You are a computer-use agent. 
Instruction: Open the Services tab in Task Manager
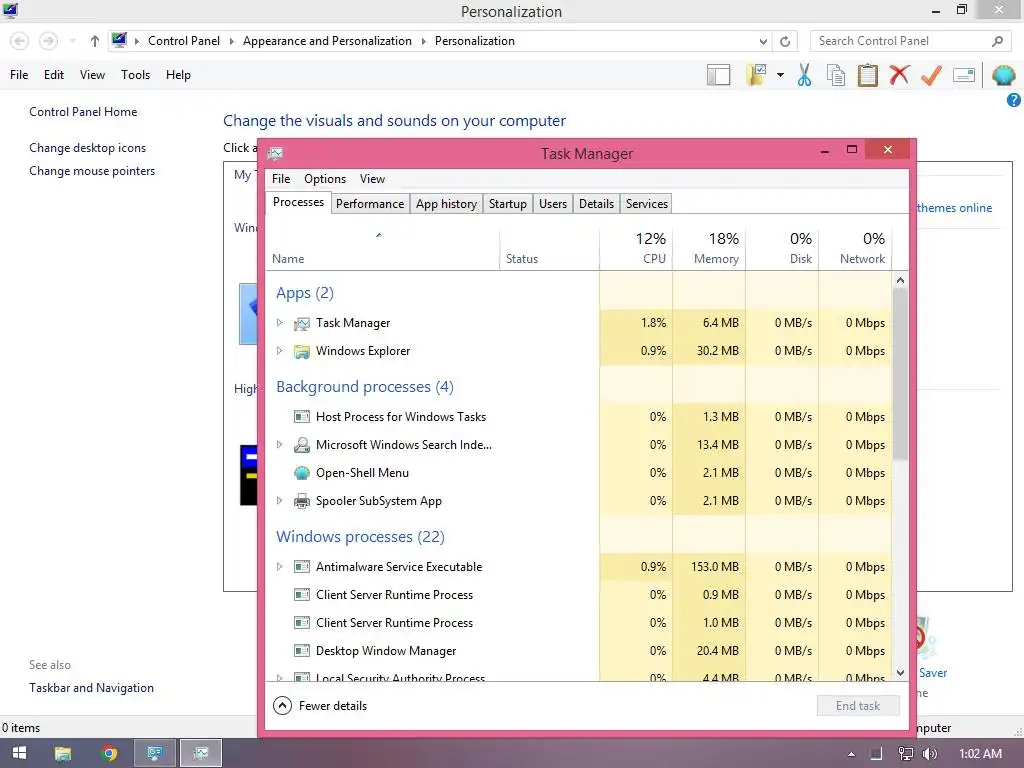point(647,204)
